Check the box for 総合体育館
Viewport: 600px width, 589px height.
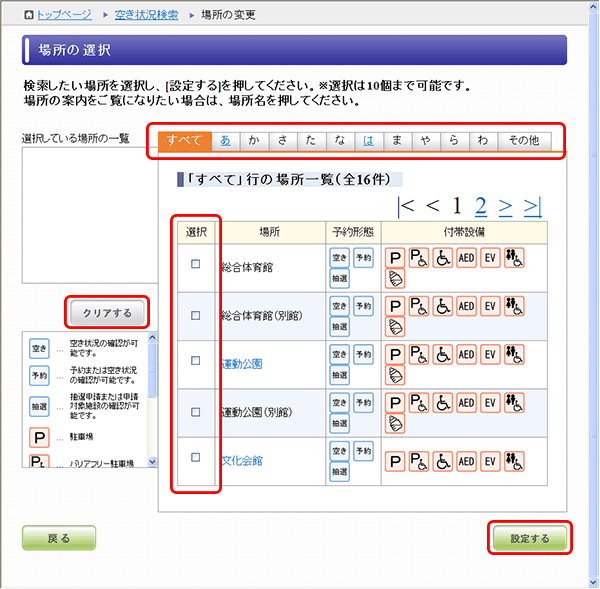tap(196, 264)
